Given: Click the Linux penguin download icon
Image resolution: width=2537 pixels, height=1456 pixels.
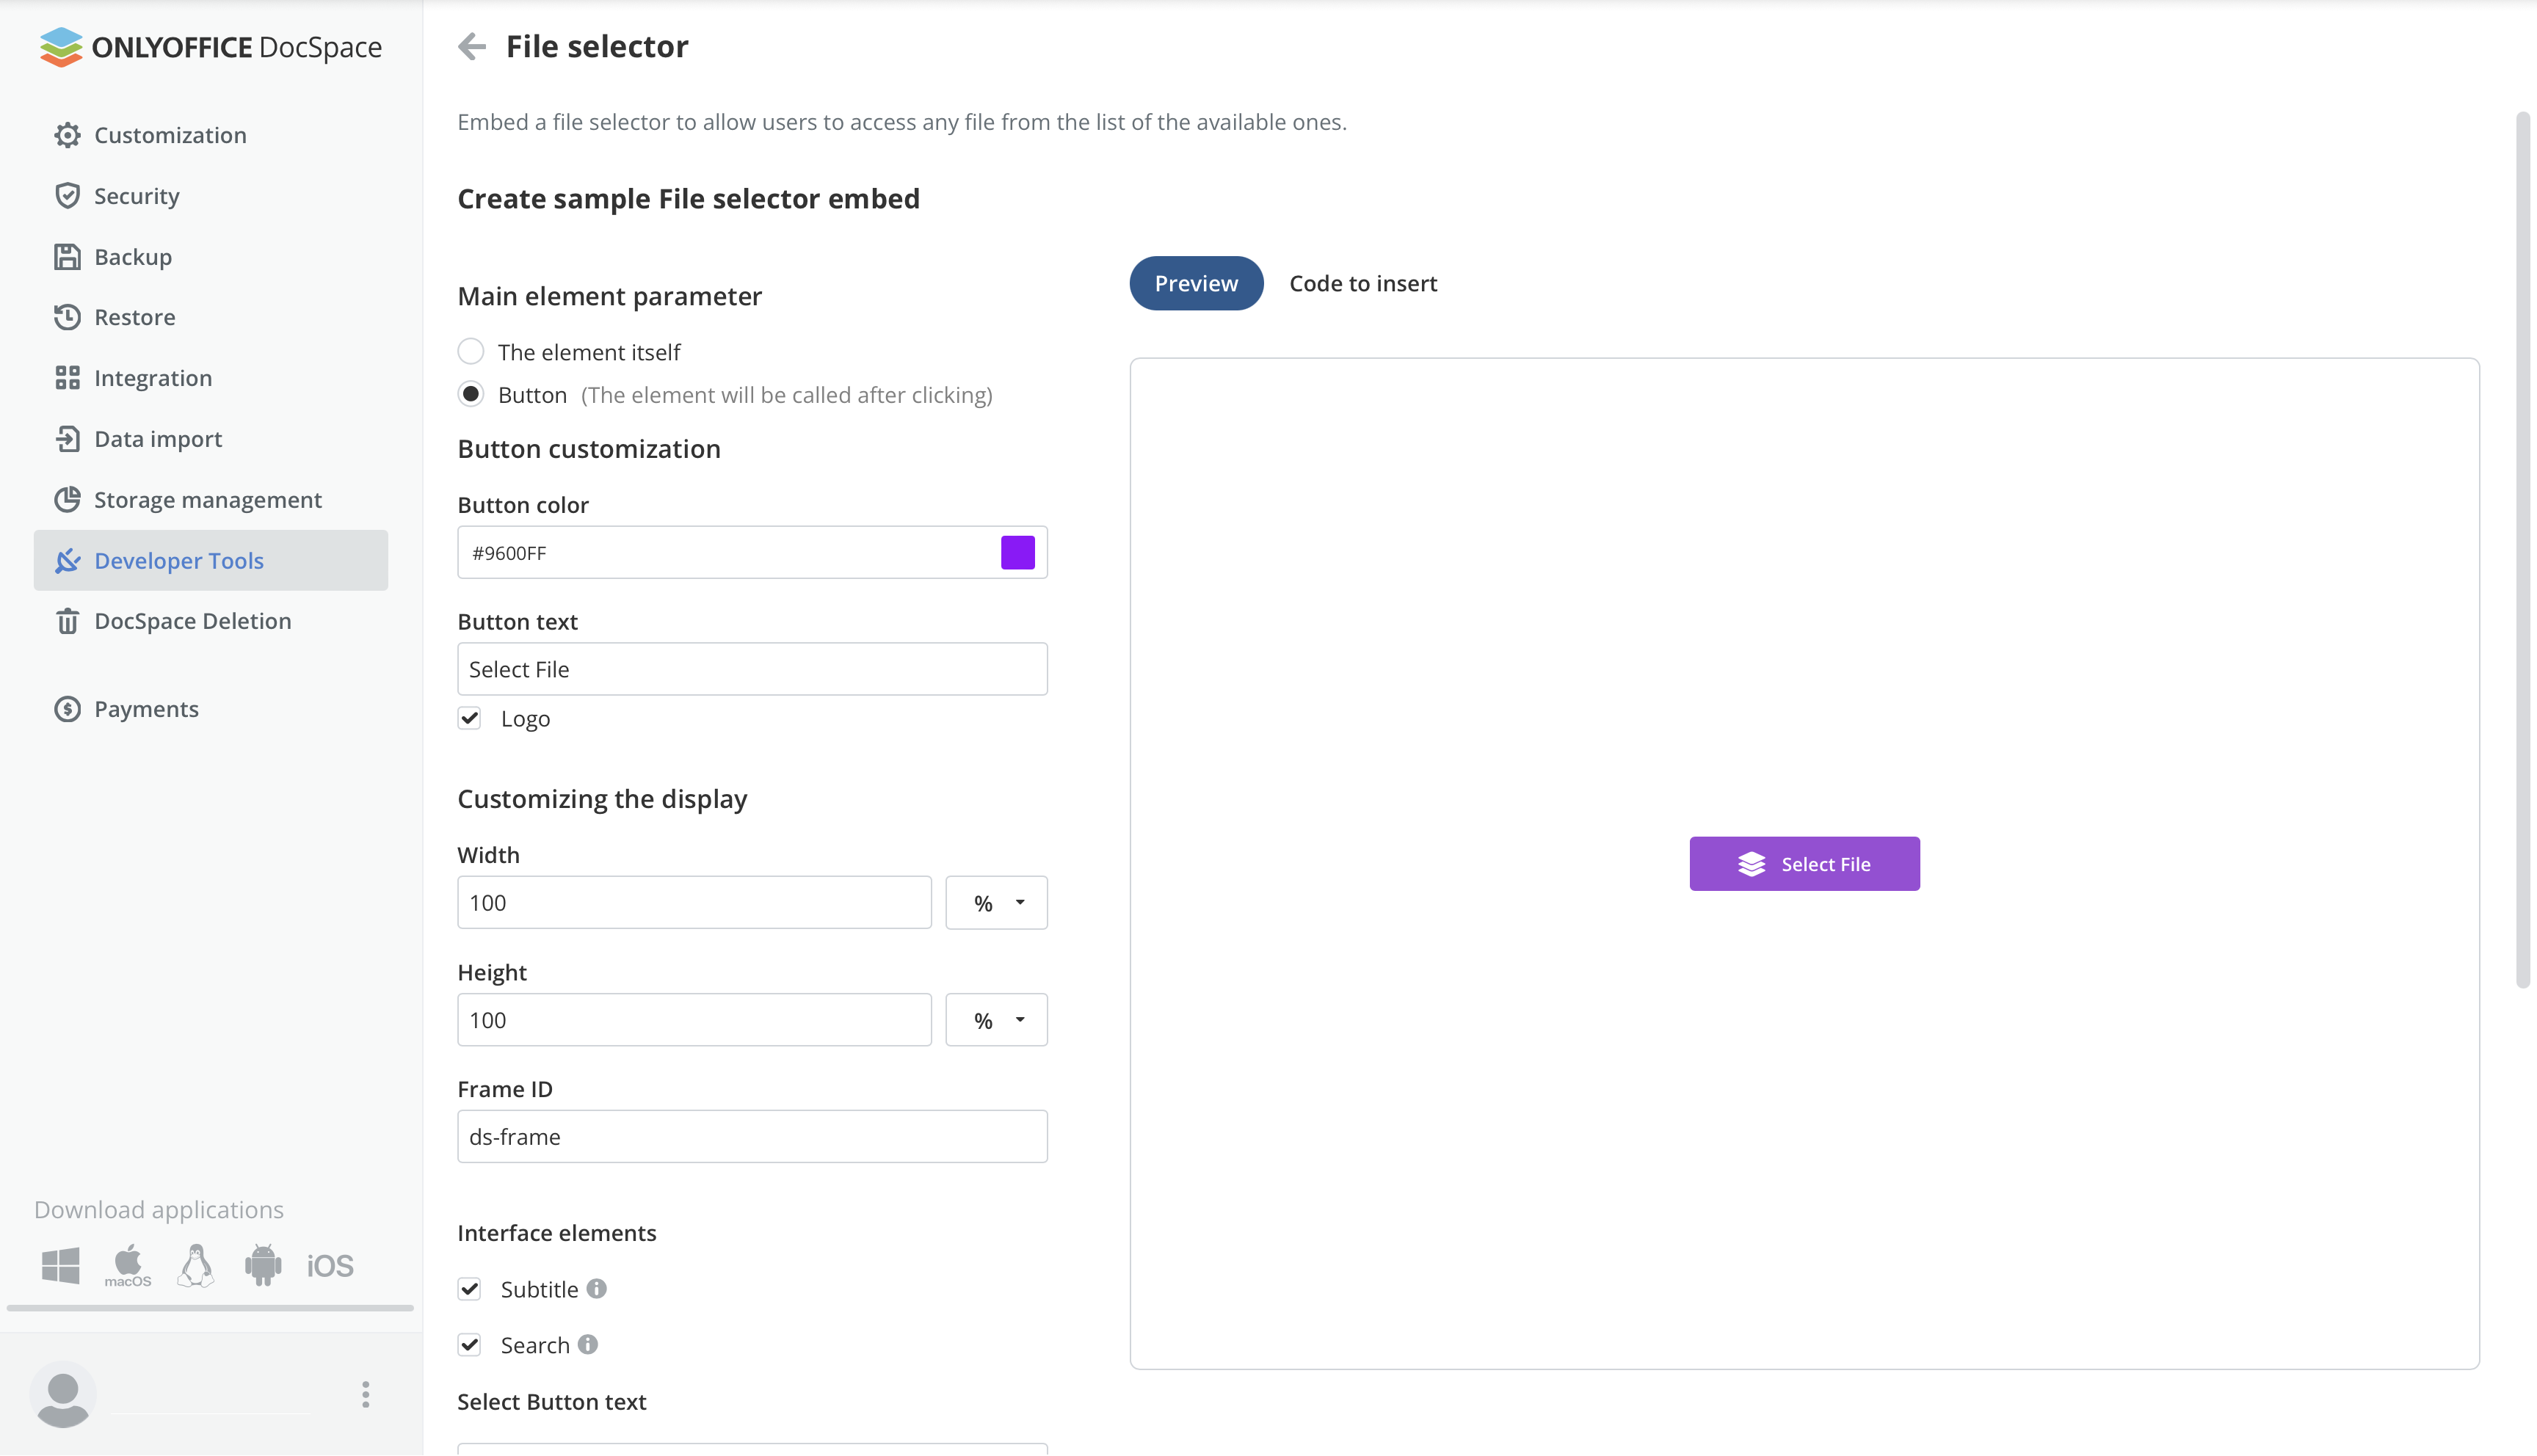Looking at the screenshot, I should (196, 1265).
